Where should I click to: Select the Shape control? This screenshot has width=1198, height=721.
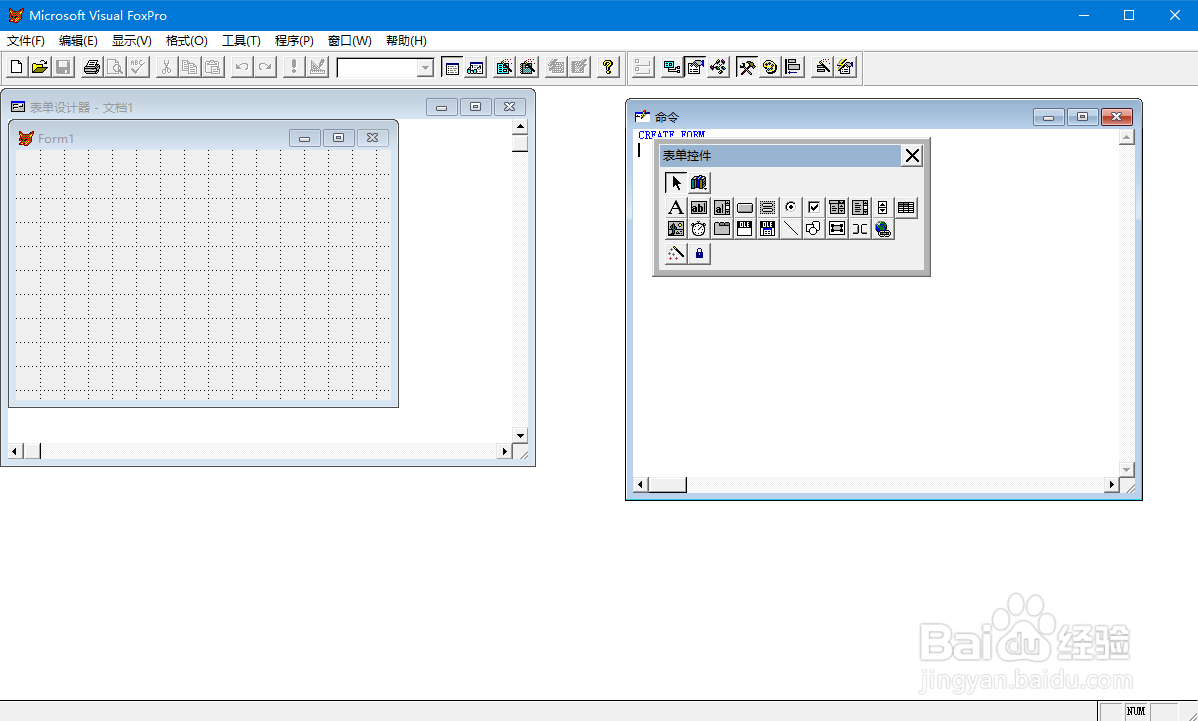pos(814,228)
